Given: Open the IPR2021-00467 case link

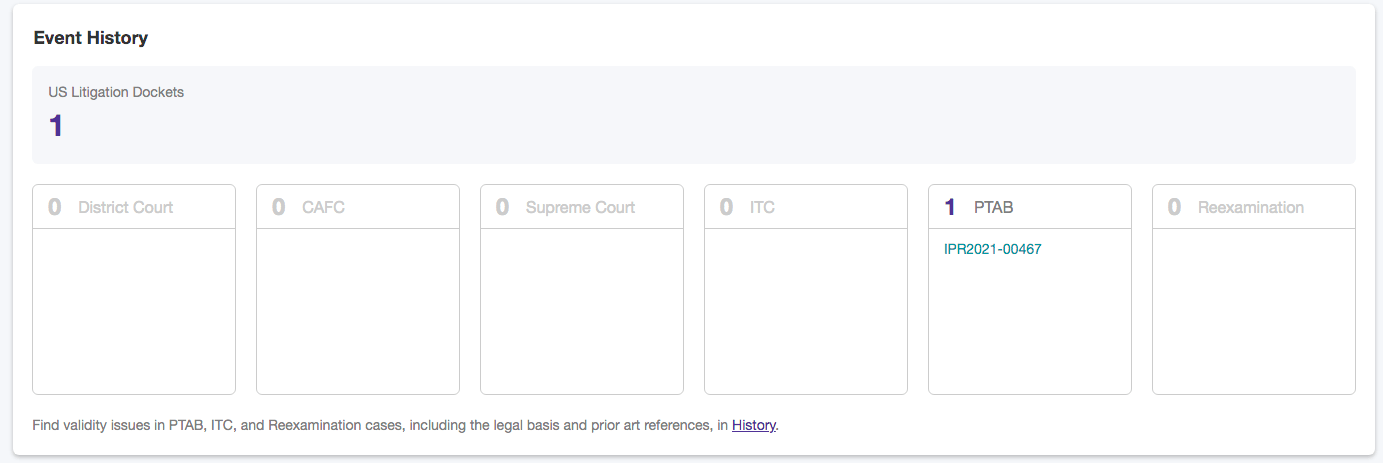Looking at the screenshot, I should (992, 249).
